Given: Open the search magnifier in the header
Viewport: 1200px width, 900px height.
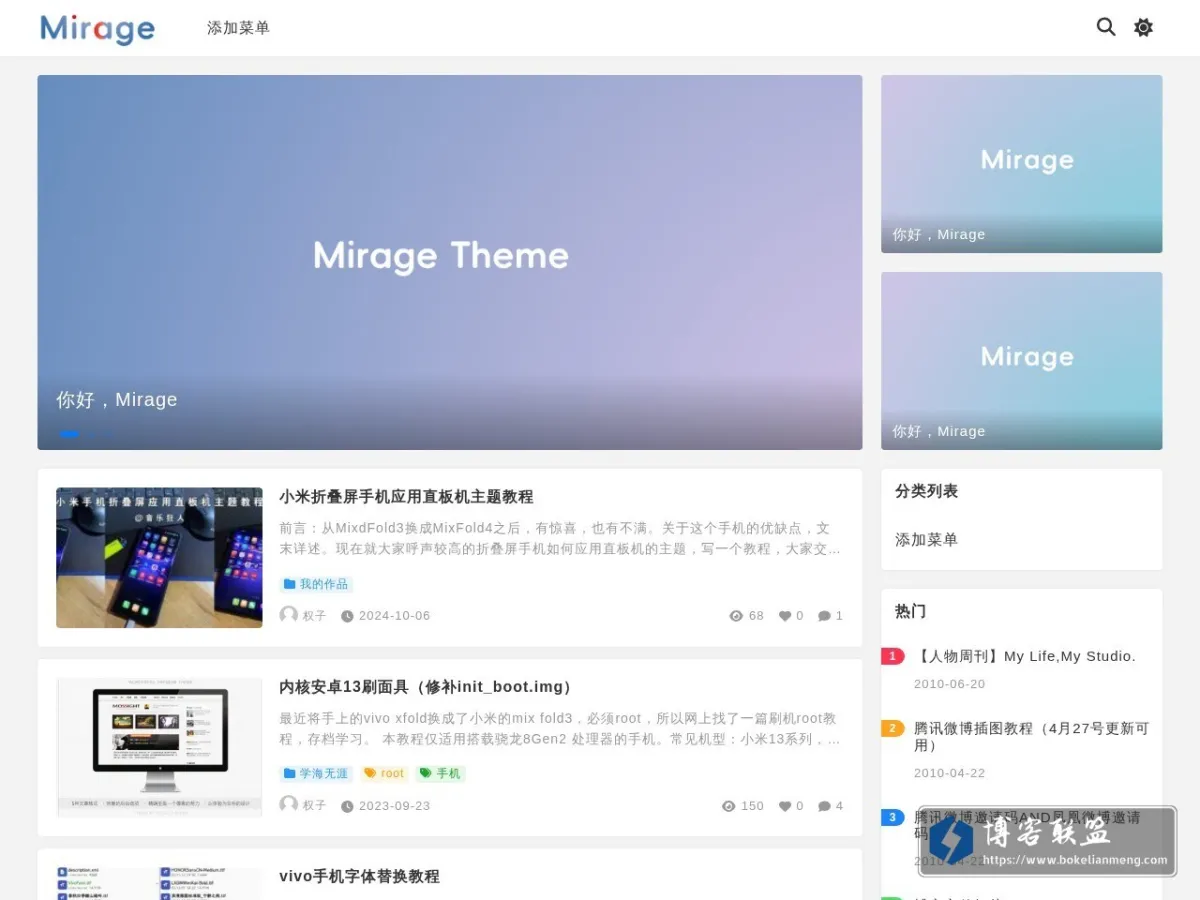Looking at the screenshot, I should pyautogui.click(x=1105, y=27).
